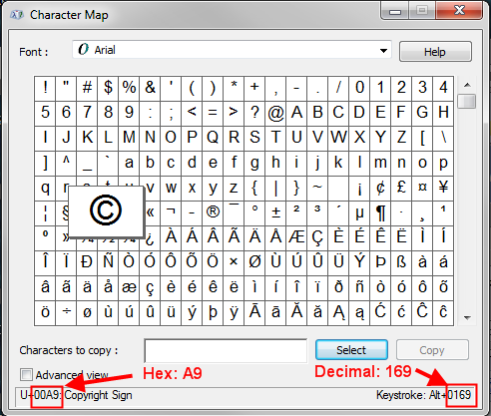The height and width of the screenshot is (416, 491).
Task: Select the yen ¥ currency symbol
Action: (443, 187)
